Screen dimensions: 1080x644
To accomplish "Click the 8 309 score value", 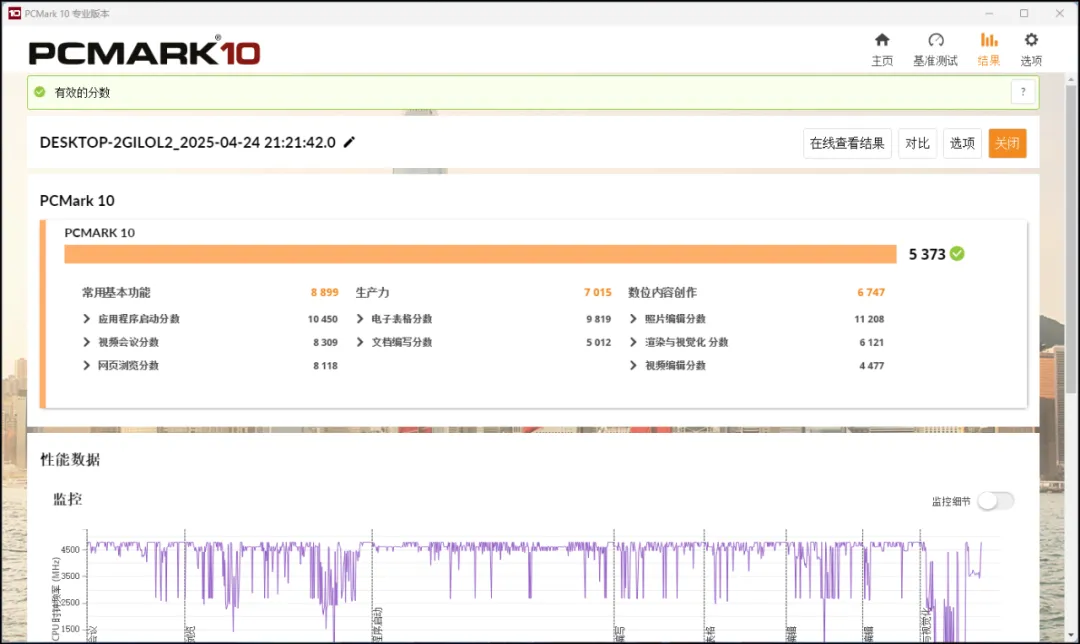I will 325,342.
